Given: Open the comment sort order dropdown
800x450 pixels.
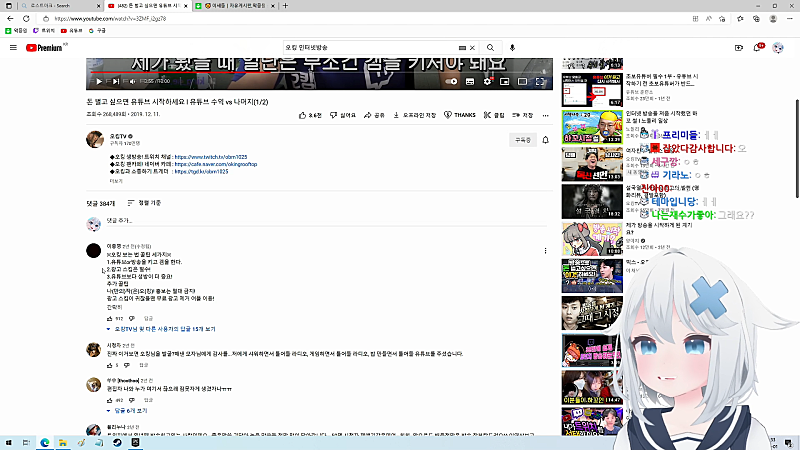Looking at the screenshot, I should 144,203.
